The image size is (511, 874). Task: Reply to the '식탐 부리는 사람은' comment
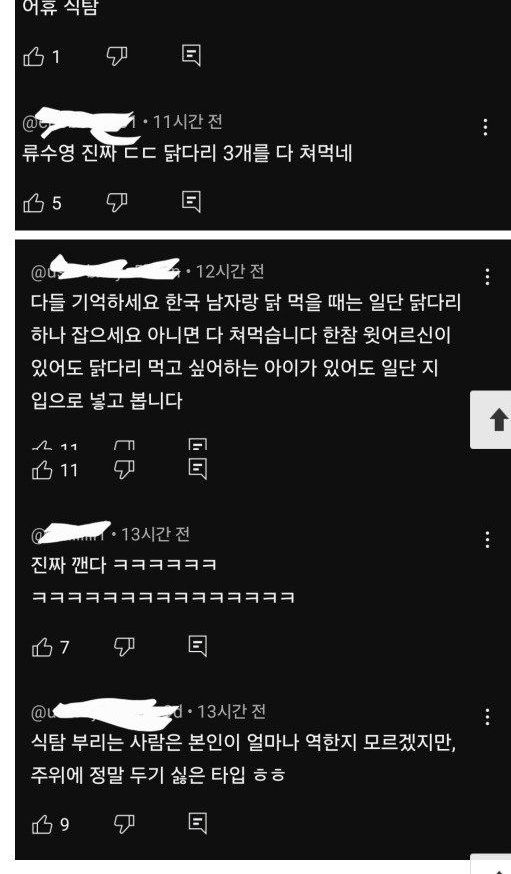[x=198, y=823]
